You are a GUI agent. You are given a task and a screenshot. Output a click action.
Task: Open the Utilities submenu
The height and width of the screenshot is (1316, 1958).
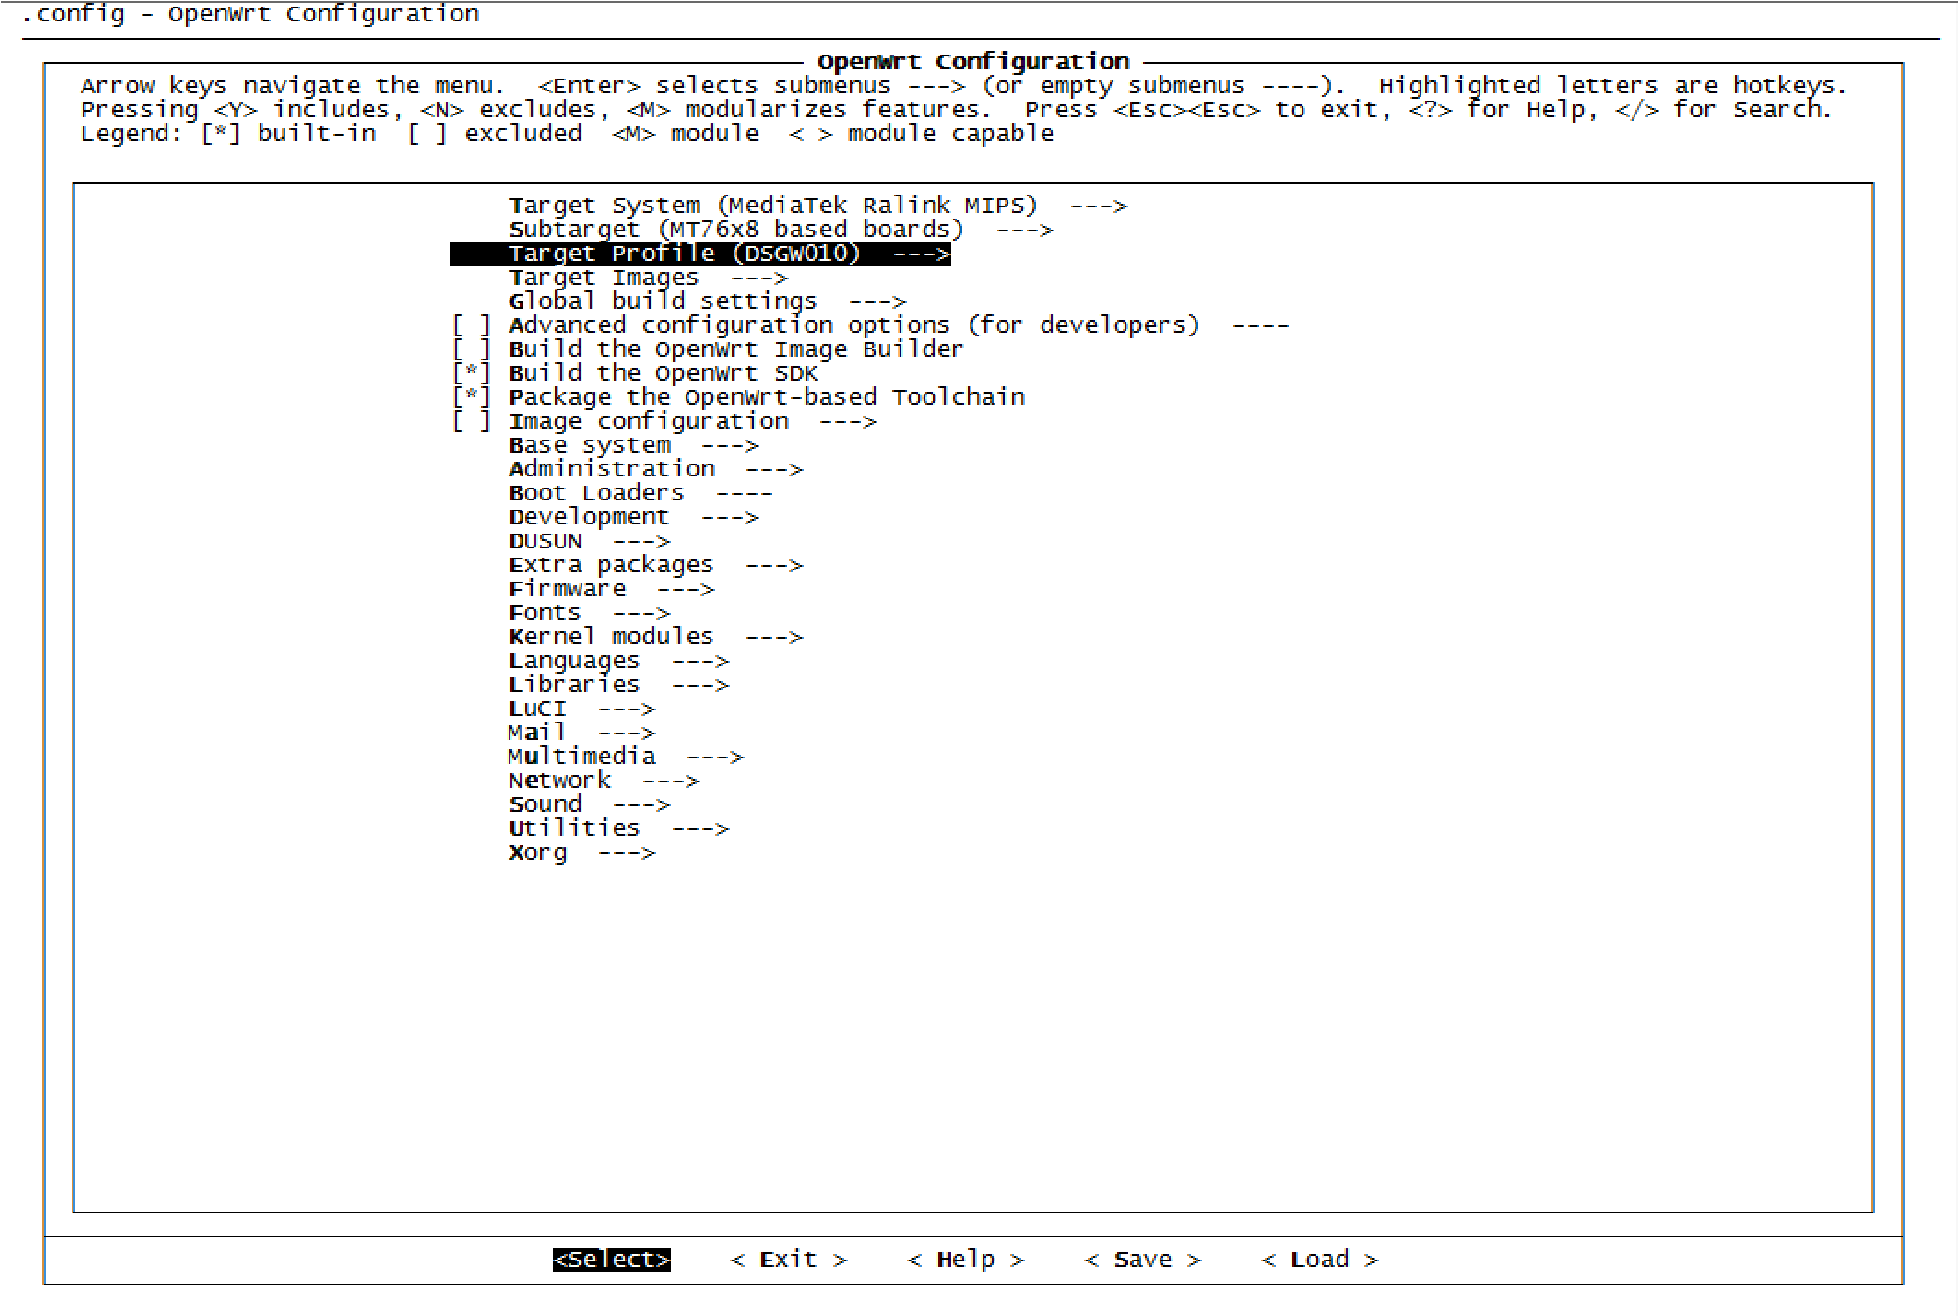coord(618,830)
